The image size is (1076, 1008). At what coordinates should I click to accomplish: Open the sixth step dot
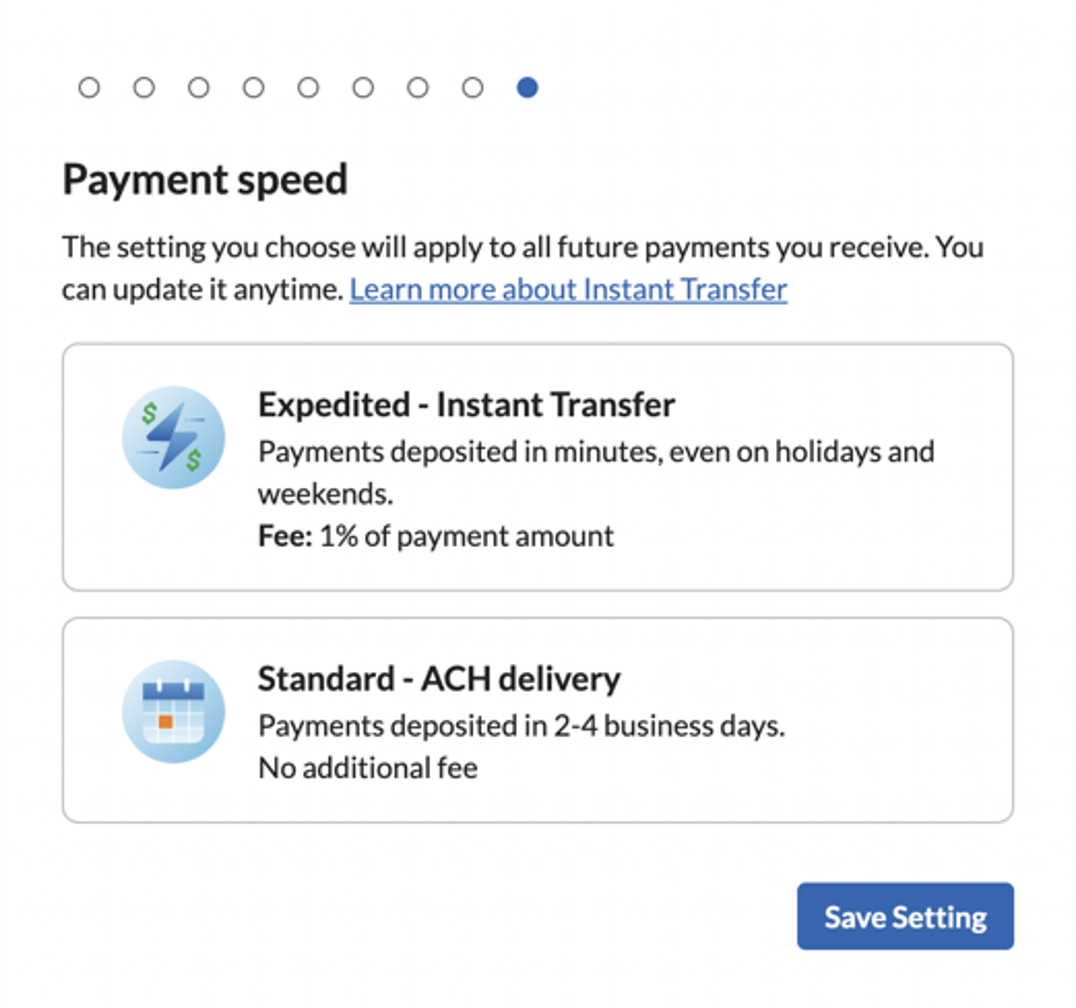[x=363, y=88]
